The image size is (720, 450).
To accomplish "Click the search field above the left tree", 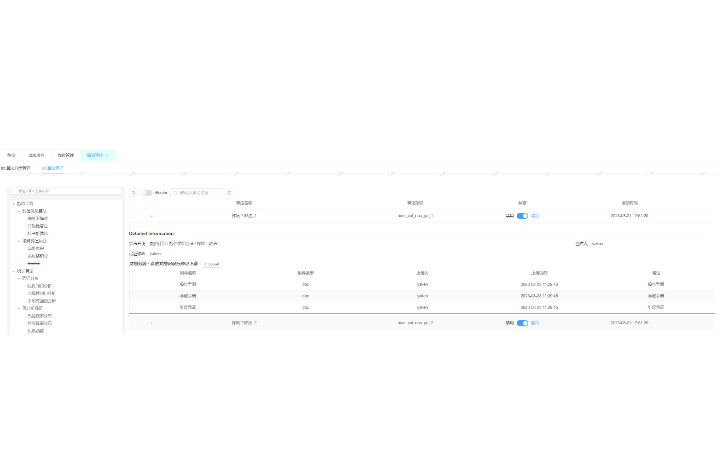I will (65, 191).
